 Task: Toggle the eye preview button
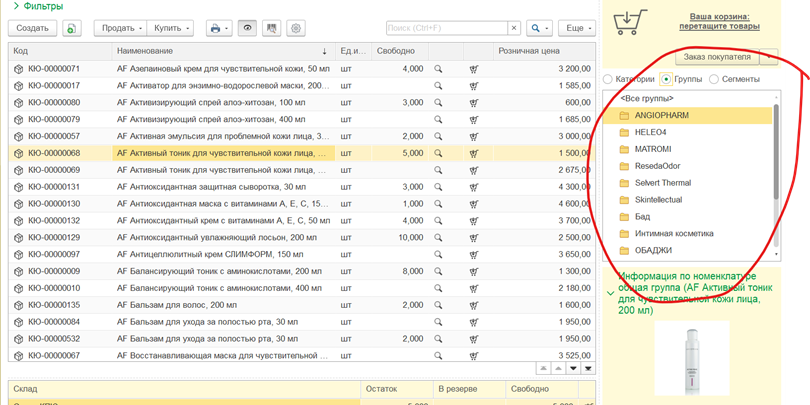click(x=247, y=28)
